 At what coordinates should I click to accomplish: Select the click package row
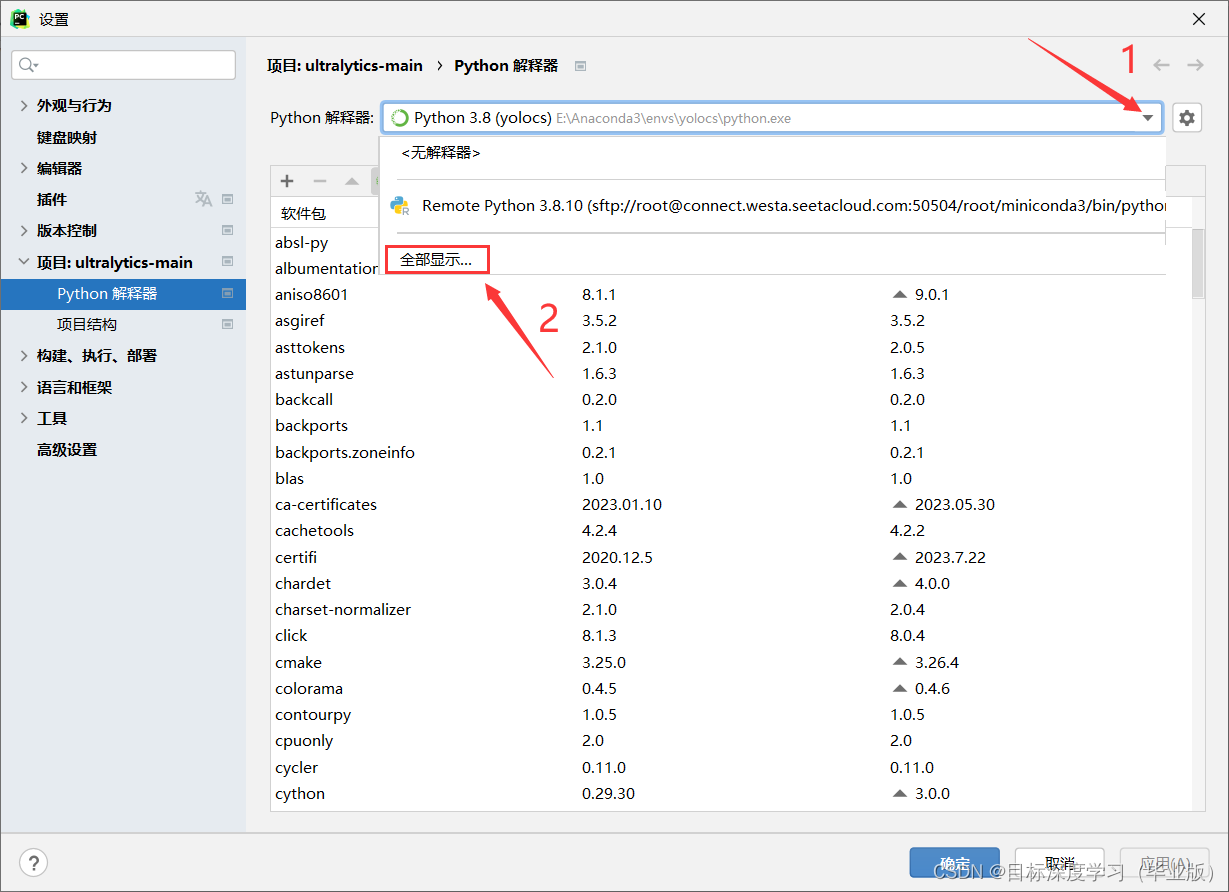click(731, 635)
